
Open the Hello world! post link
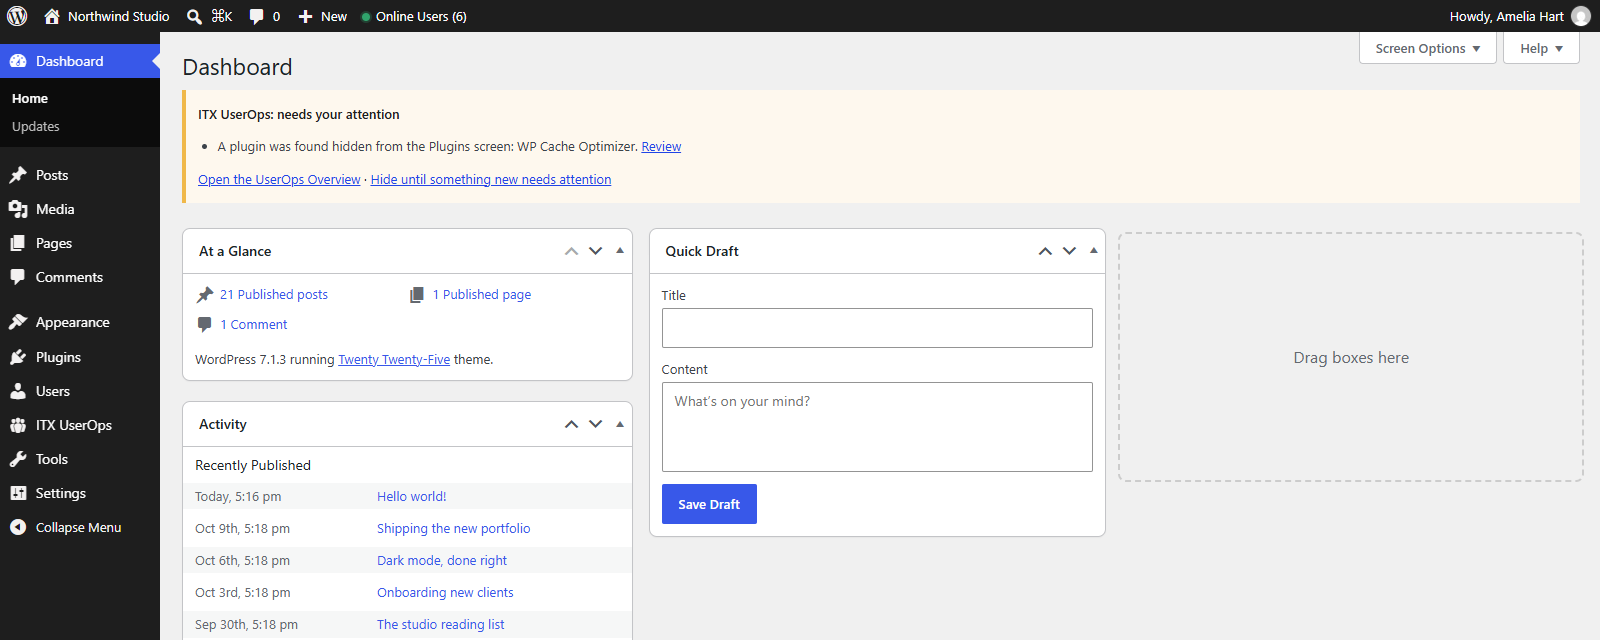tap(412, 496)
